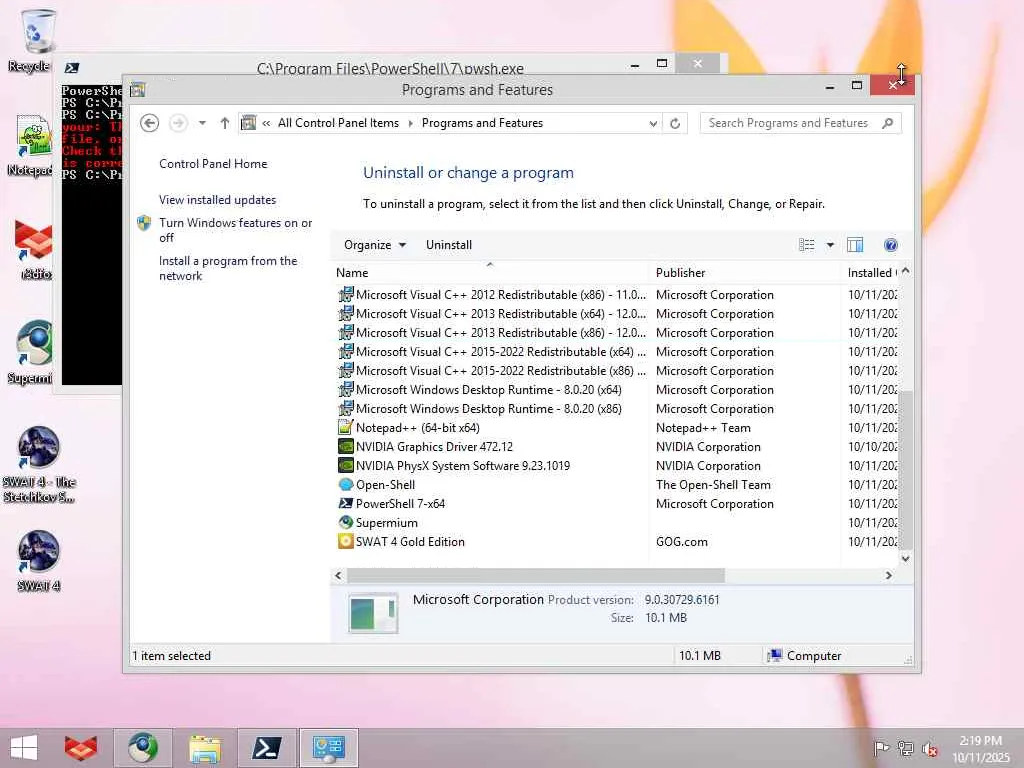Open View installed updates link
The height and width of the screenshot is (768, 1024).
[217, 200]
